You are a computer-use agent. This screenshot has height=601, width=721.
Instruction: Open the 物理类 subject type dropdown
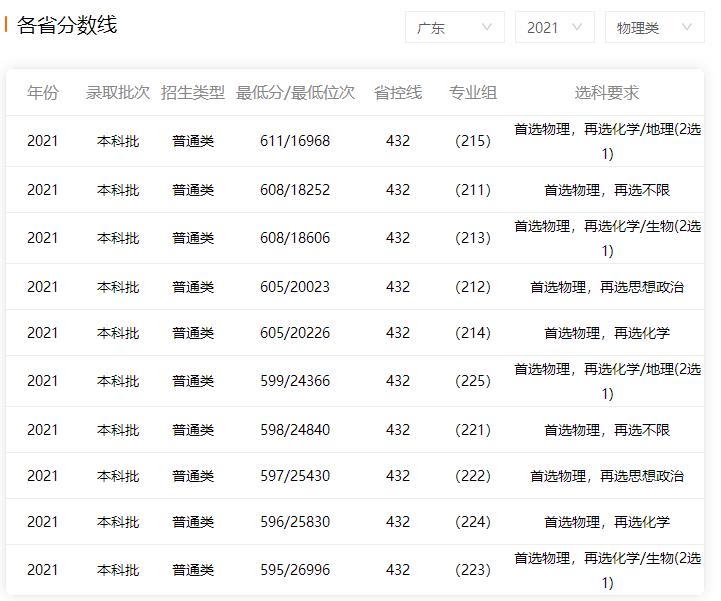point(654,28)
